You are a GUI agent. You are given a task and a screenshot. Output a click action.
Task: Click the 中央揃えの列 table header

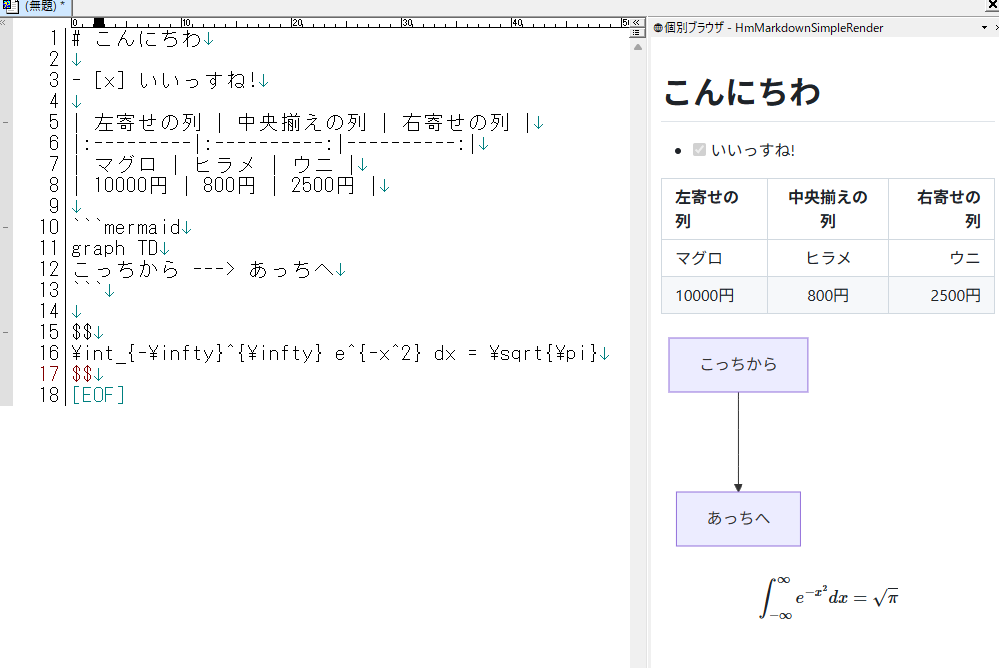pos(828,209)
